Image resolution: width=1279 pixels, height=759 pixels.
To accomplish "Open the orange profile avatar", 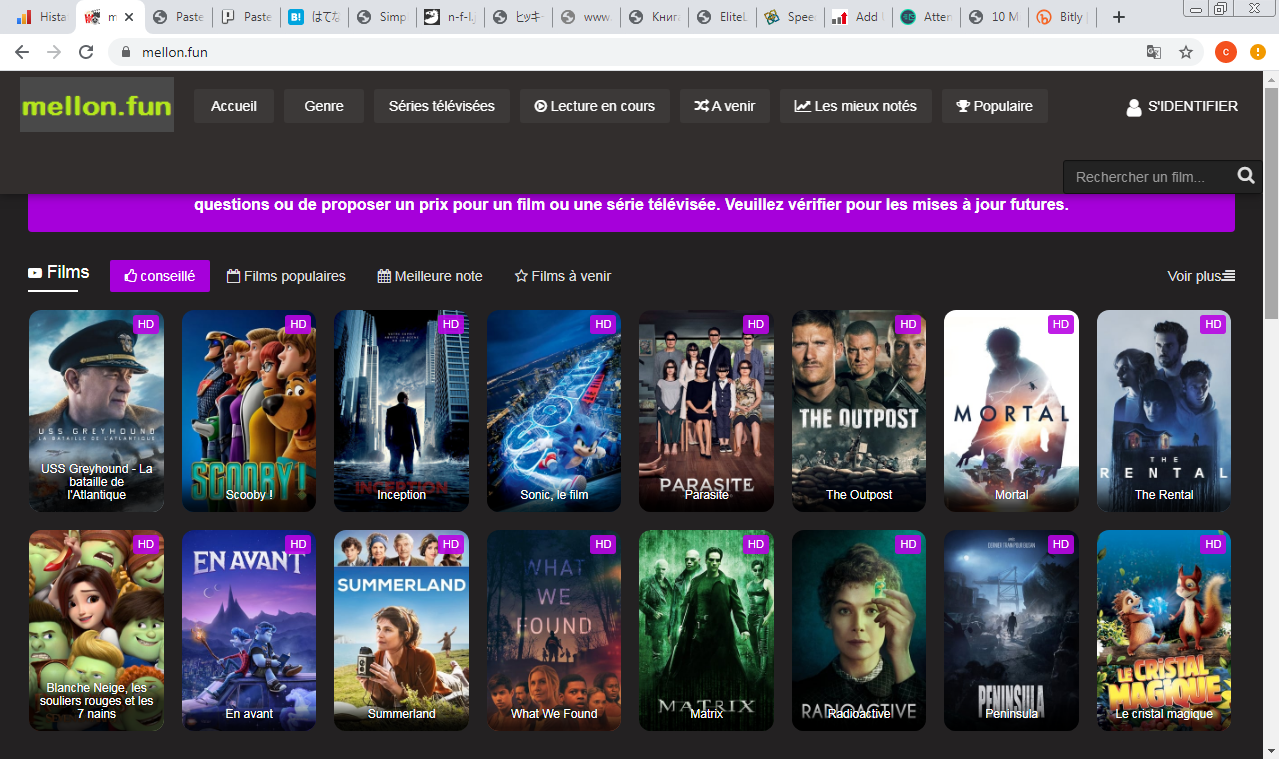I will (1226, 52).
